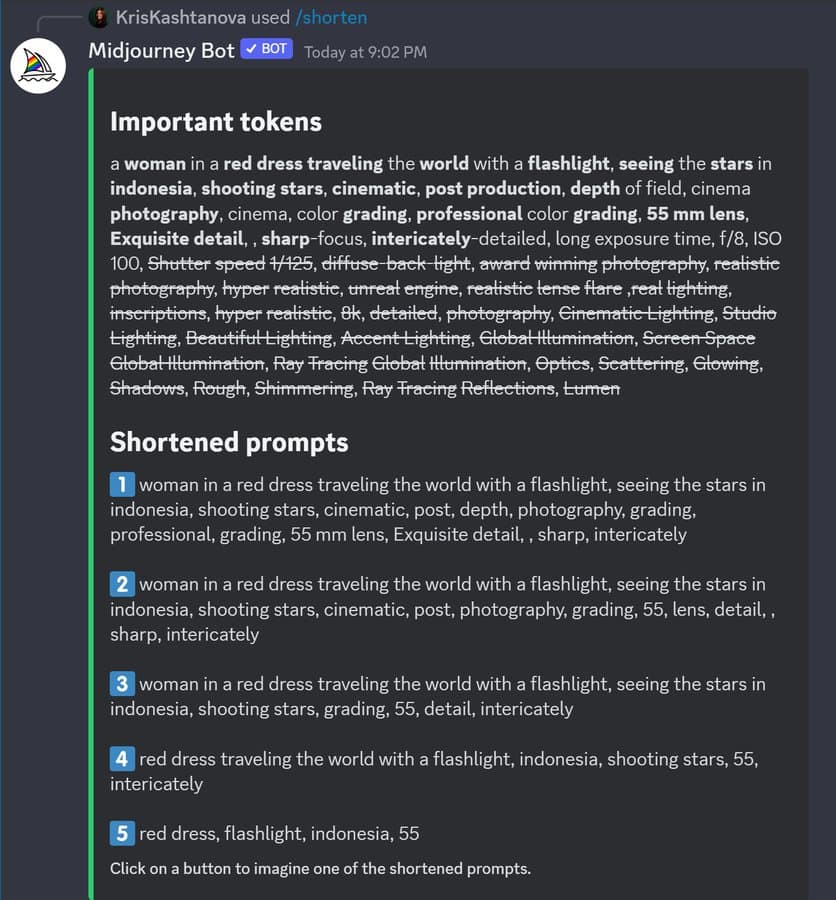The image size is (836, 900).
Task: Click the struck-through text Ray Tracing Reflections
Action: (x=459, y=389)
